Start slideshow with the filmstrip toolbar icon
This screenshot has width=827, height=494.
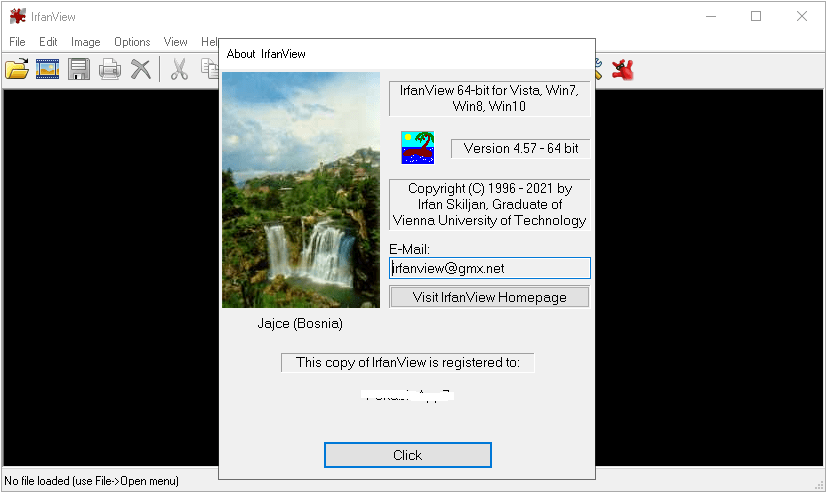tap(47, 69)
